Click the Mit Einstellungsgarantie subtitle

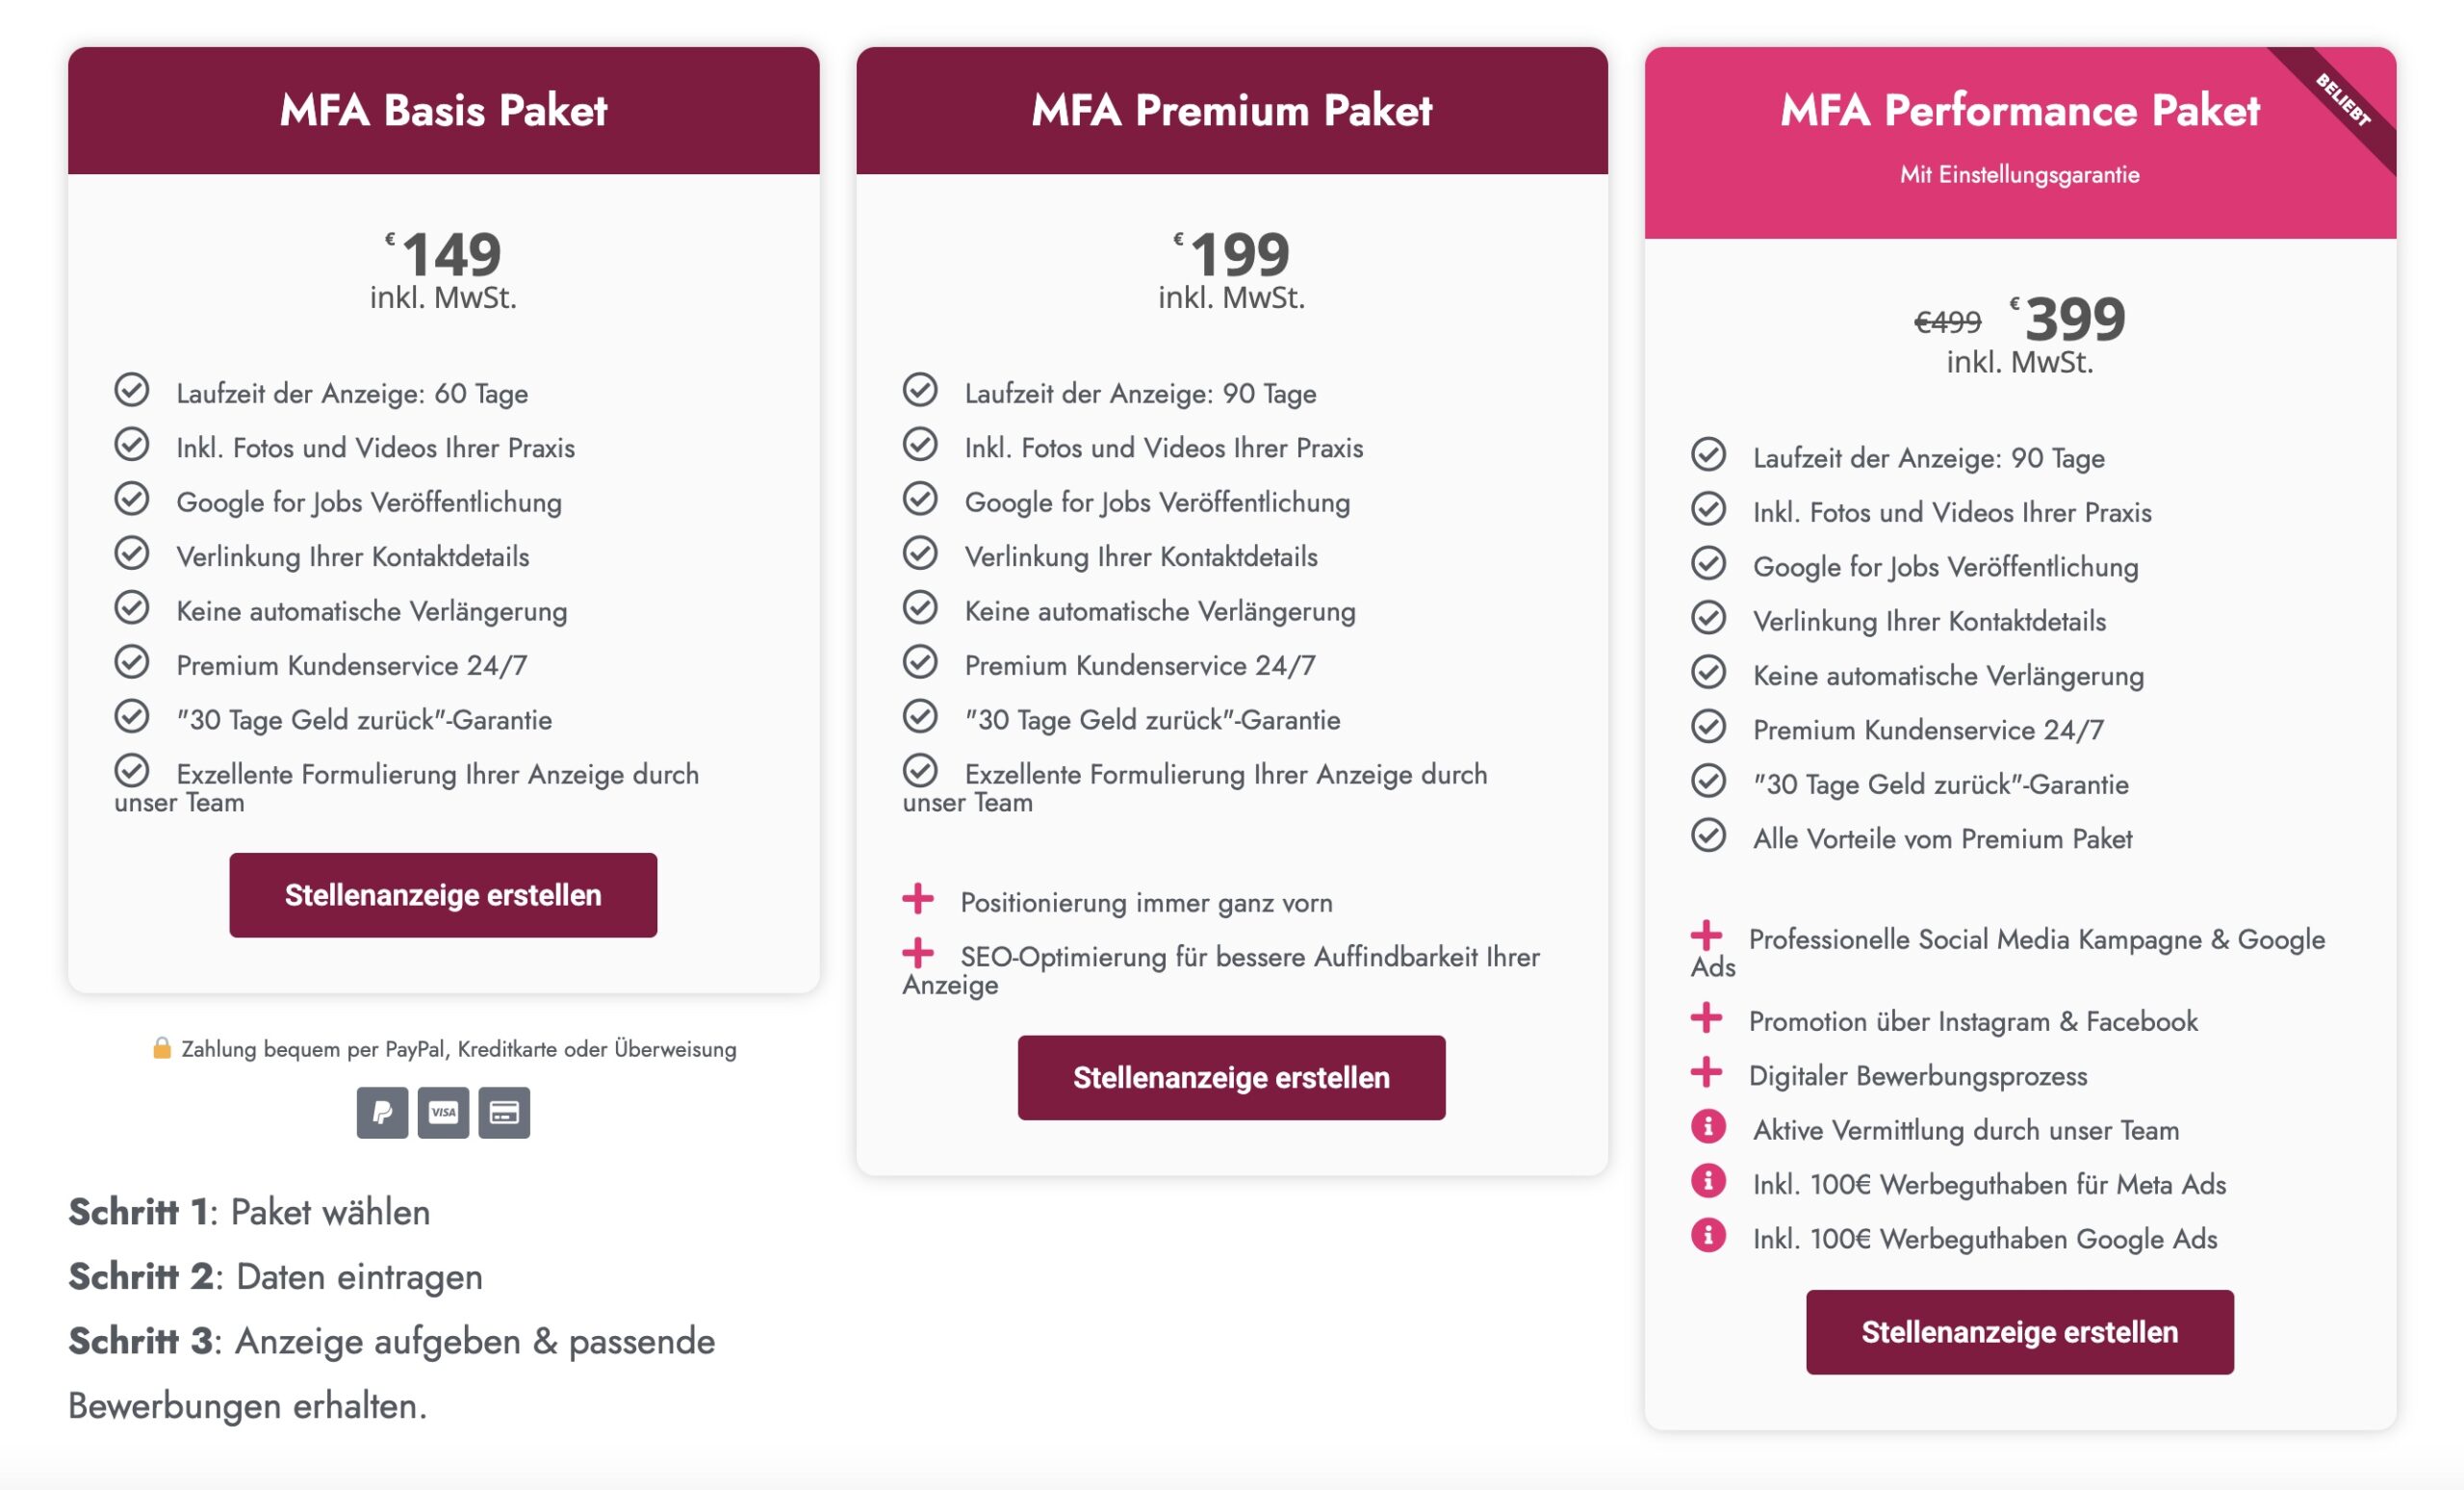(2019, 175)
